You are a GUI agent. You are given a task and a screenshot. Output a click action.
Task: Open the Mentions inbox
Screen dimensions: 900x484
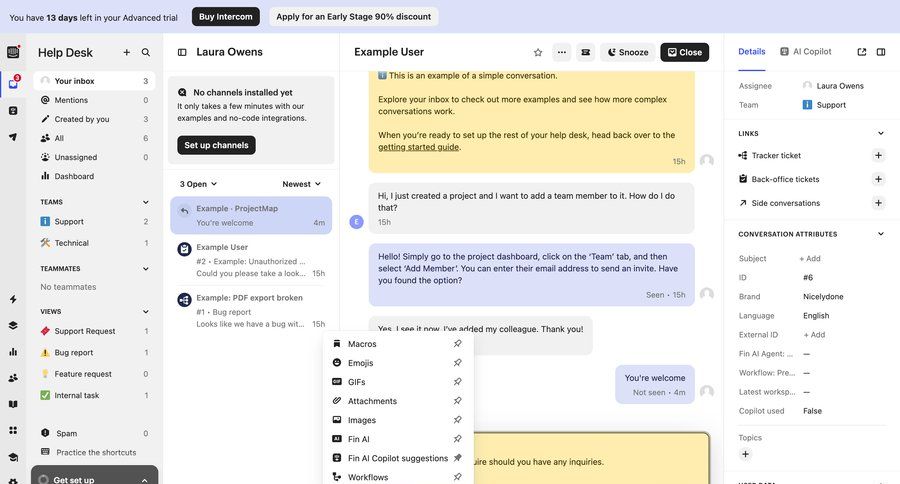pos(94,100)
